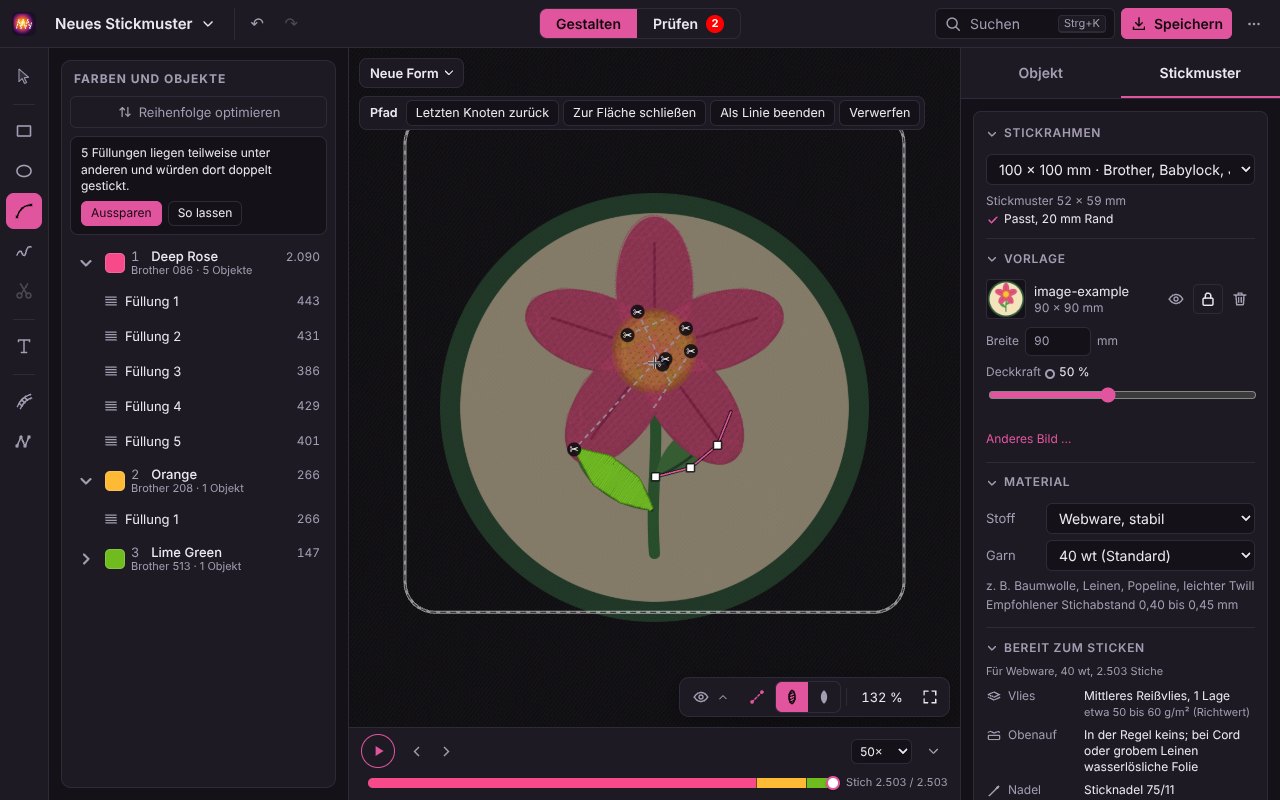Open the three-dot more menu
1280x800 pixels.
click(x=1254, y=24)
